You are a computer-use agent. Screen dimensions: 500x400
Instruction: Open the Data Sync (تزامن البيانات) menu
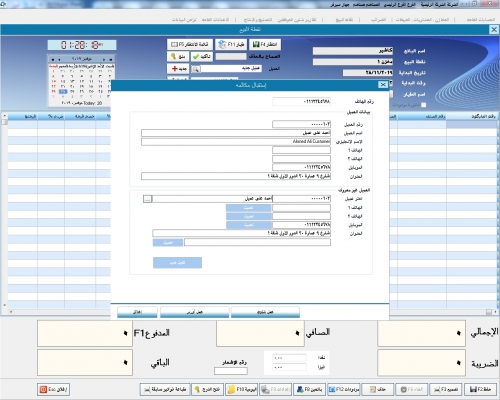pos(184,20)
